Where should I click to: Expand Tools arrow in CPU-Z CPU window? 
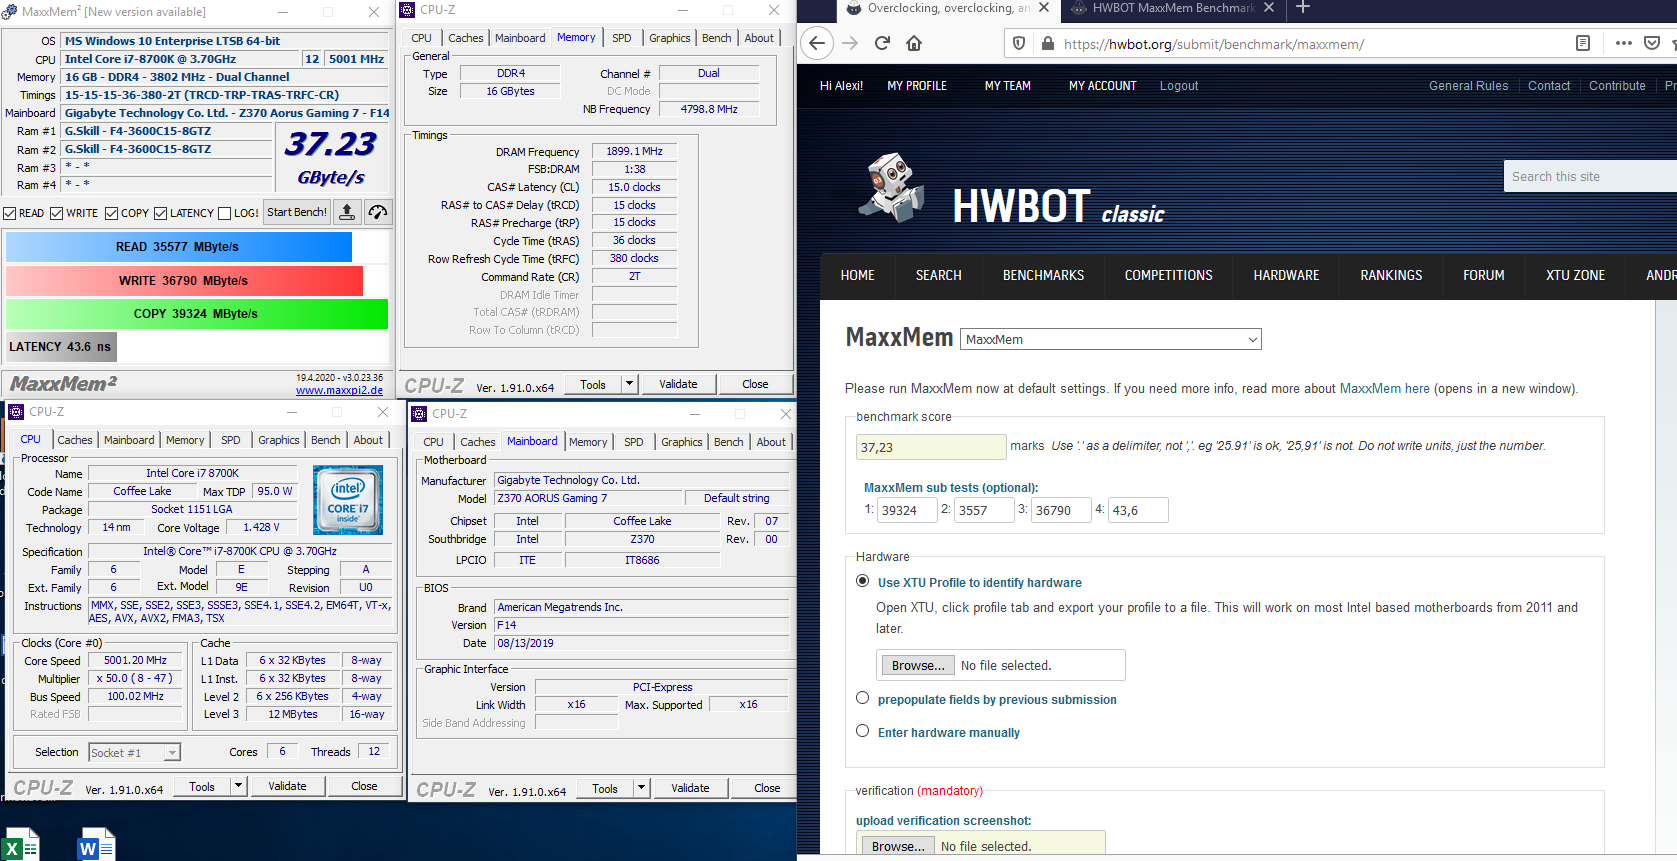coord(238,786)
